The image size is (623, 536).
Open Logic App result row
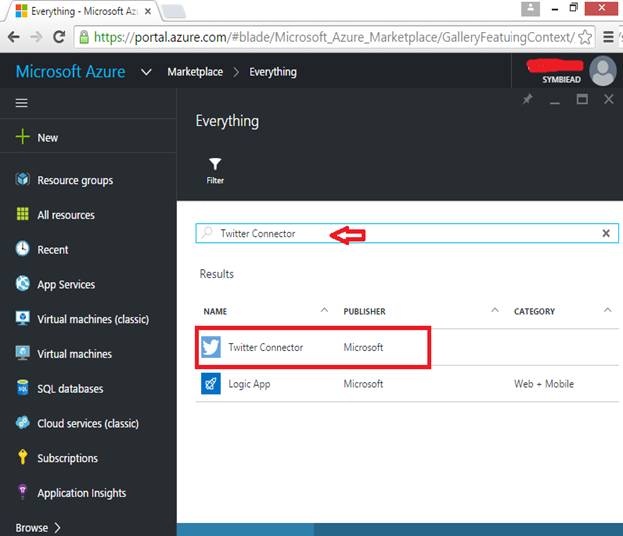(x=407, y=383)
